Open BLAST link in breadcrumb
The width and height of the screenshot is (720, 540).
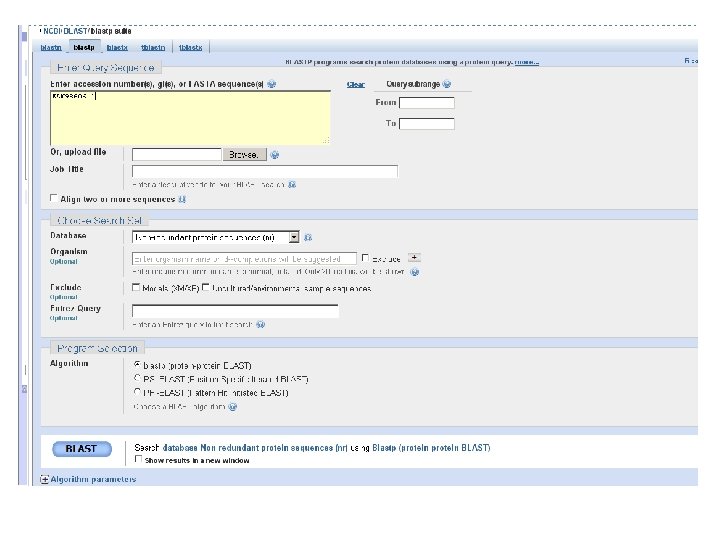(x=76, y=31)
